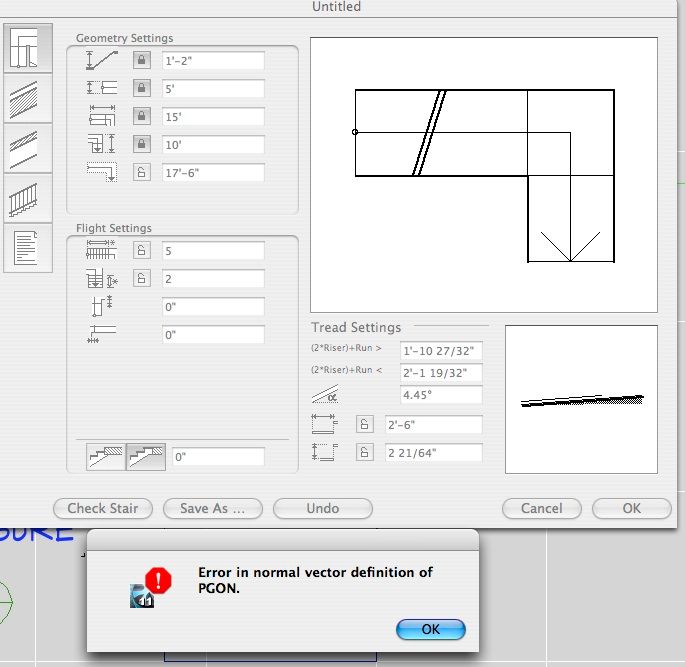Edit the 1'-2" height field
Viewport: 685px width, 667px height.
coord(213,60)
